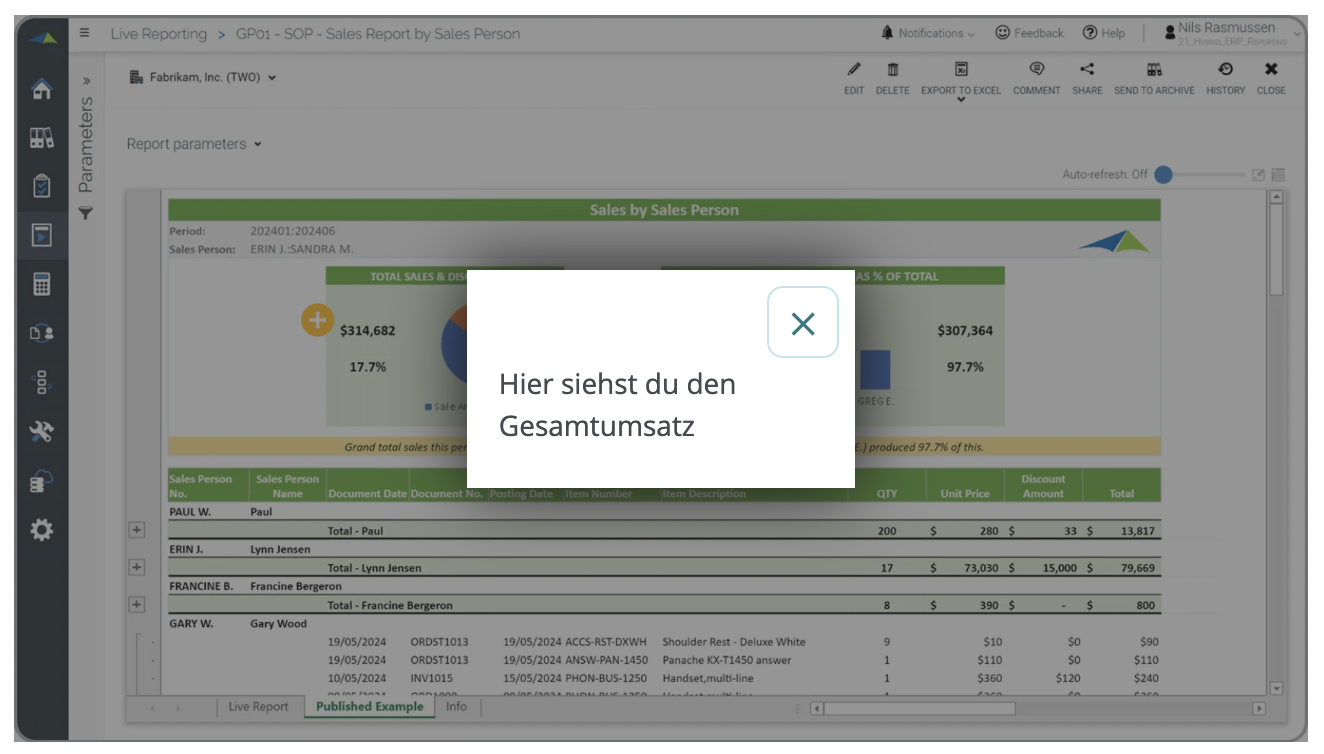Expand the Report parameters section
1324x754 pixels.
click(x=194, y=144)
